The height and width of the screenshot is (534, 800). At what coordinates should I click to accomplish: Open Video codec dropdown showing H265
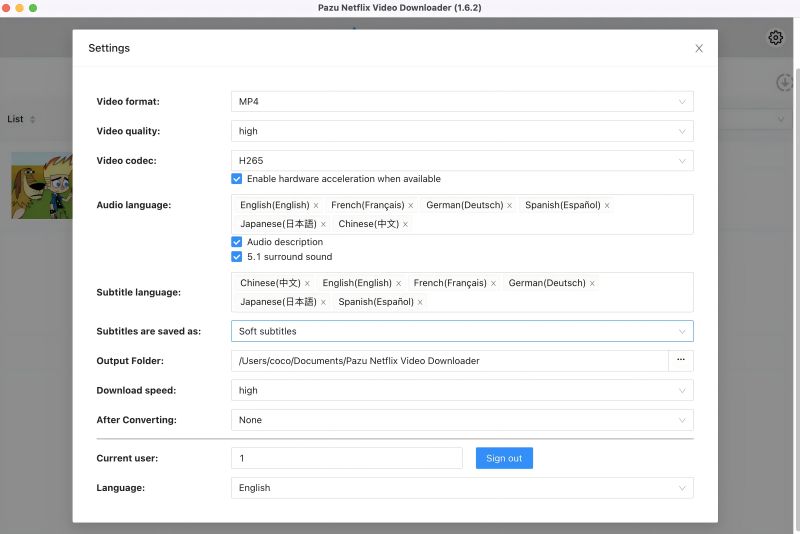tap(462, 161)
